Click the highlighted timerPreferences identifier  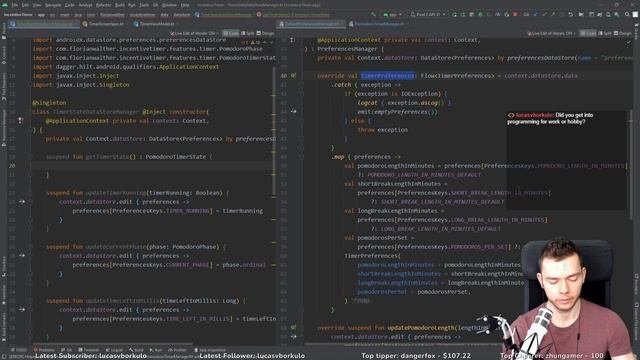[x=388, y=76]
